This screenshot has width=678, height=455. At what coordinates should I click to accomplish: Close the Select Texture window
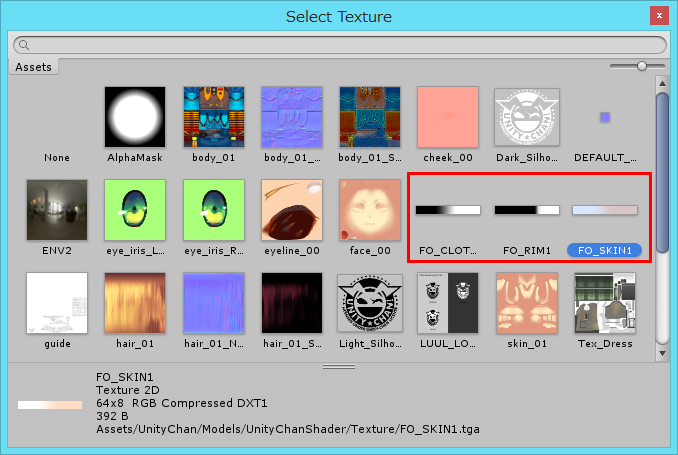659,16
